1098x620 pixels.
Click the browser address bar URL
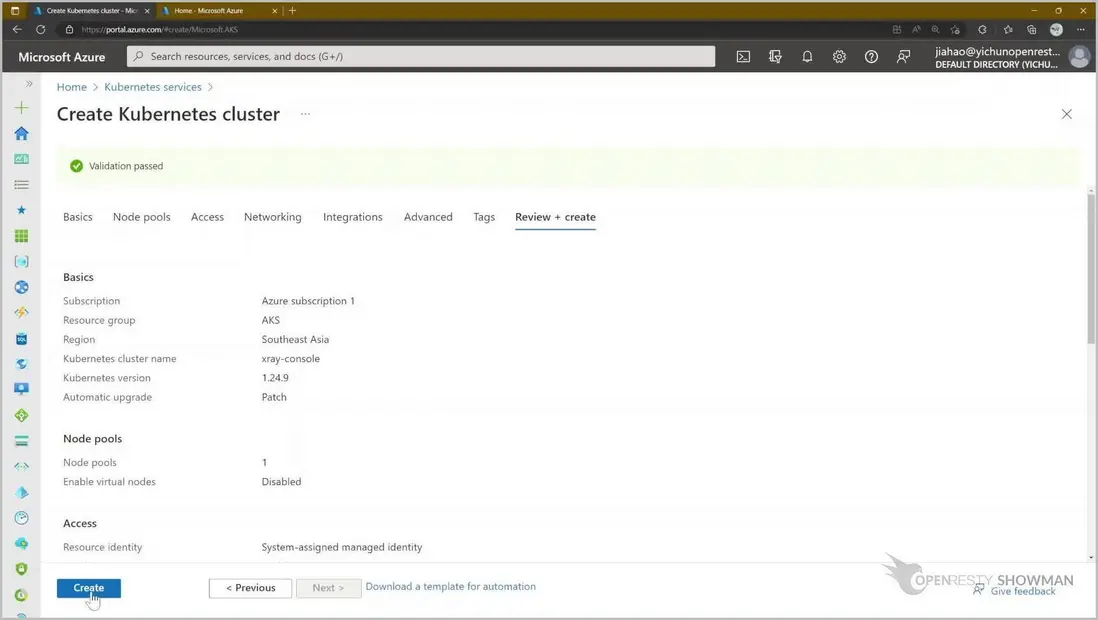coord(160,29)
